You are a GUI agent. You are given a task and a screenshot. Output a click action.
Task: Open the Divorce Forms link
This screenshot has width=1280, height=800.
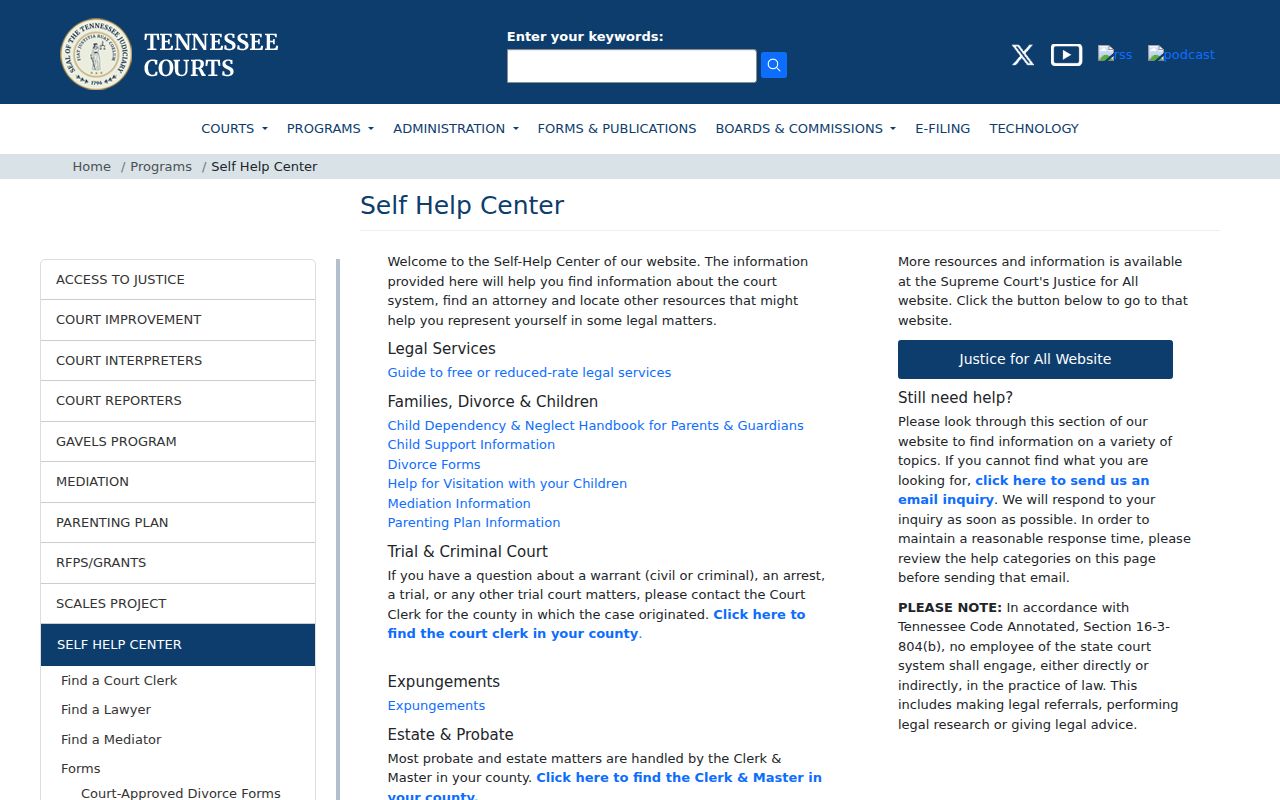pyautogui.click(x=434, y=465)
